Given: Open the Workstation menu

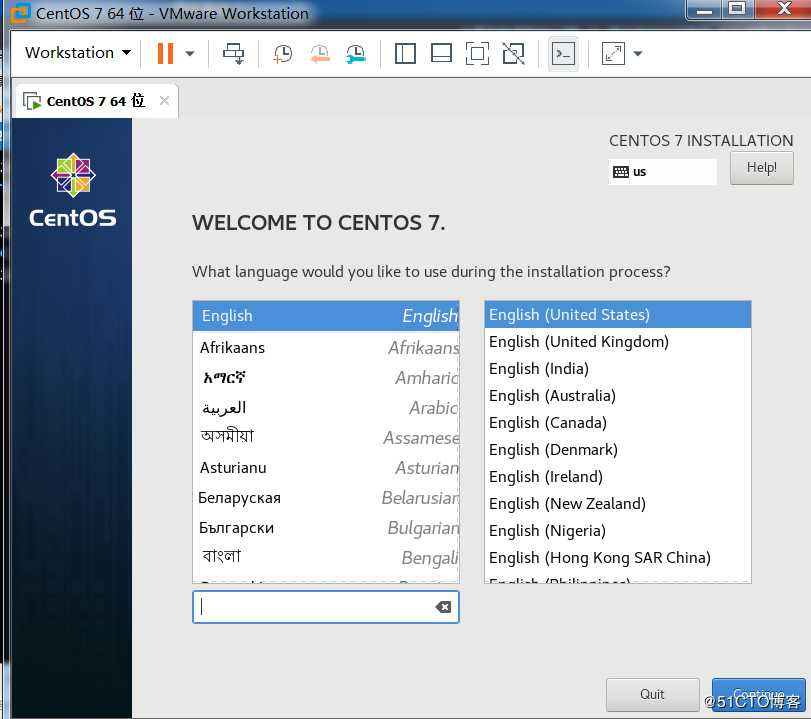Looking at the screenshot, I should coord(78,53).
